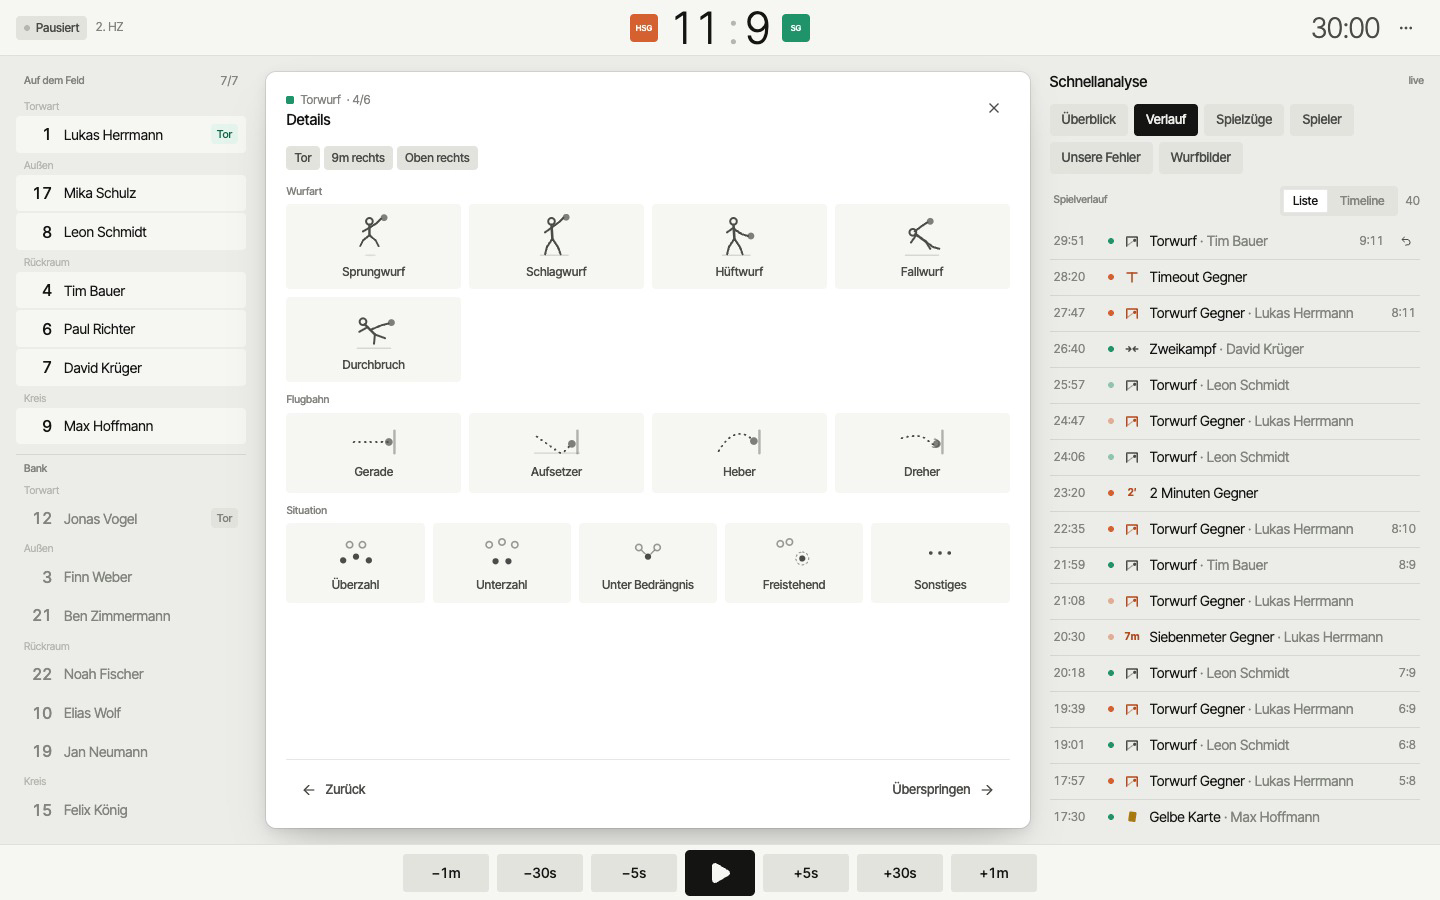Click the Oben rechts tag
The width and height of the screenshot is (1440, 900).
(x=437, y=158)
